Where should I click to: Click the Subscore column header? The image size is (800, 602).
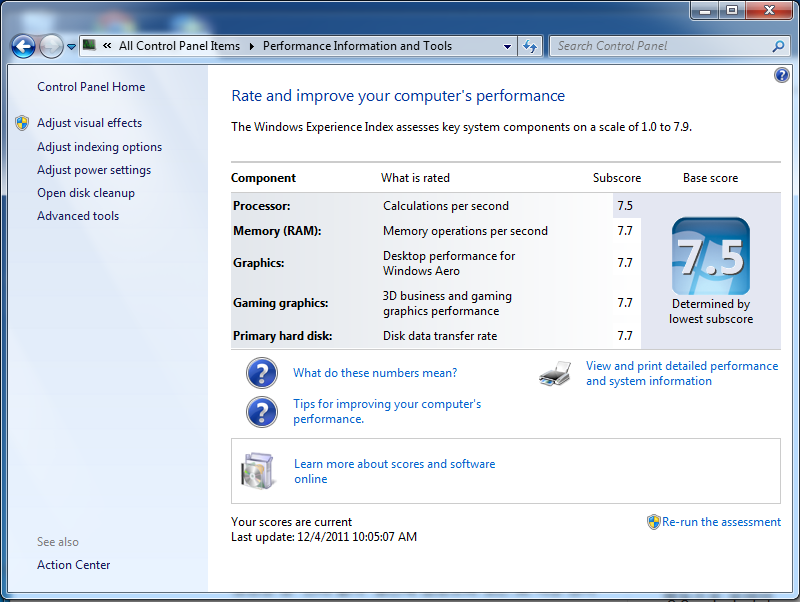click(617, 178)
